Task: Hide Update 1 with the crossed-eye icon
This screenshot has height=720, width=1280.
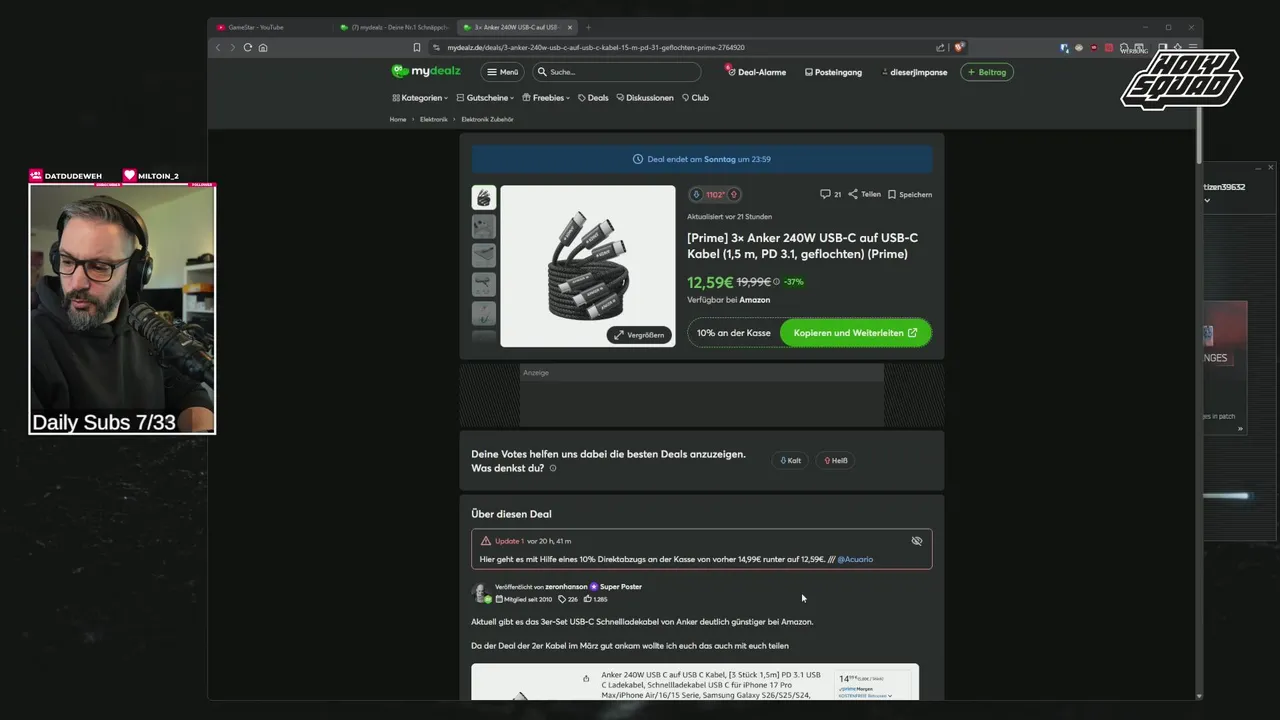Action: tap(917, 541)
